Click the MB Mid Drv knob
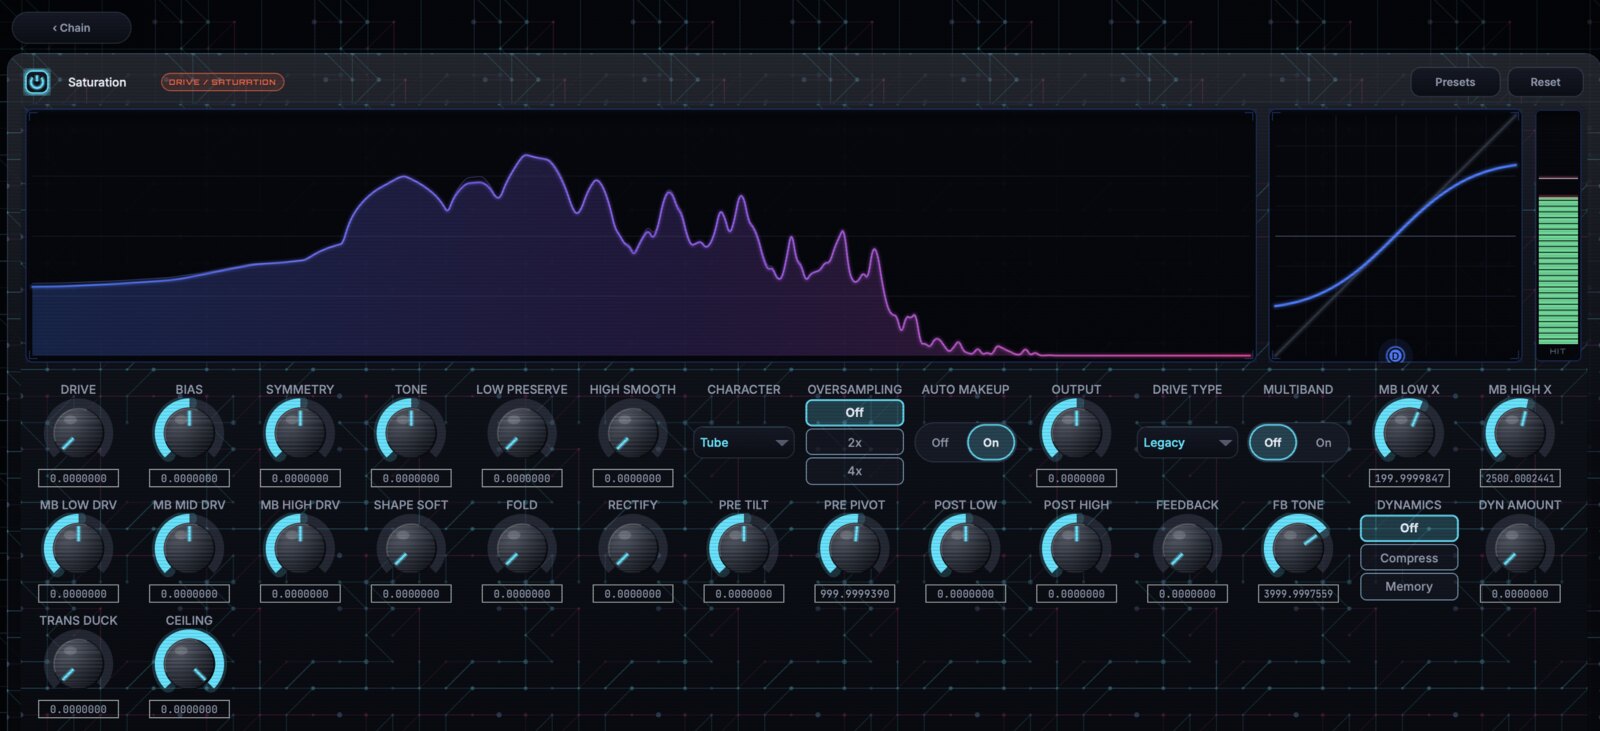Image resolution: width=1600 pixels, height=731 pixels. 189,548
